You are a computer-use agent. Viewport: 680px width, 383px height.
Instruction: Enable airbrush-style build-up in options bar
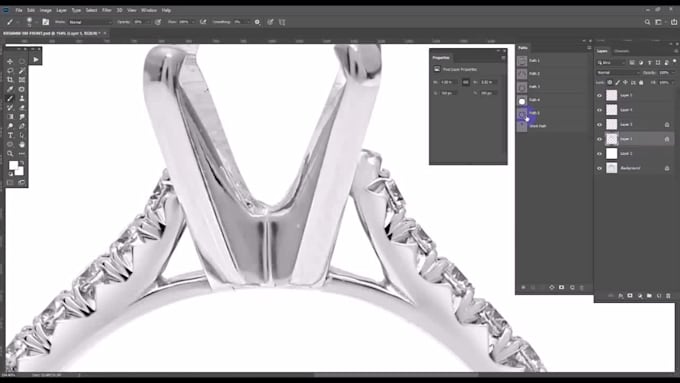coord(203,22)
